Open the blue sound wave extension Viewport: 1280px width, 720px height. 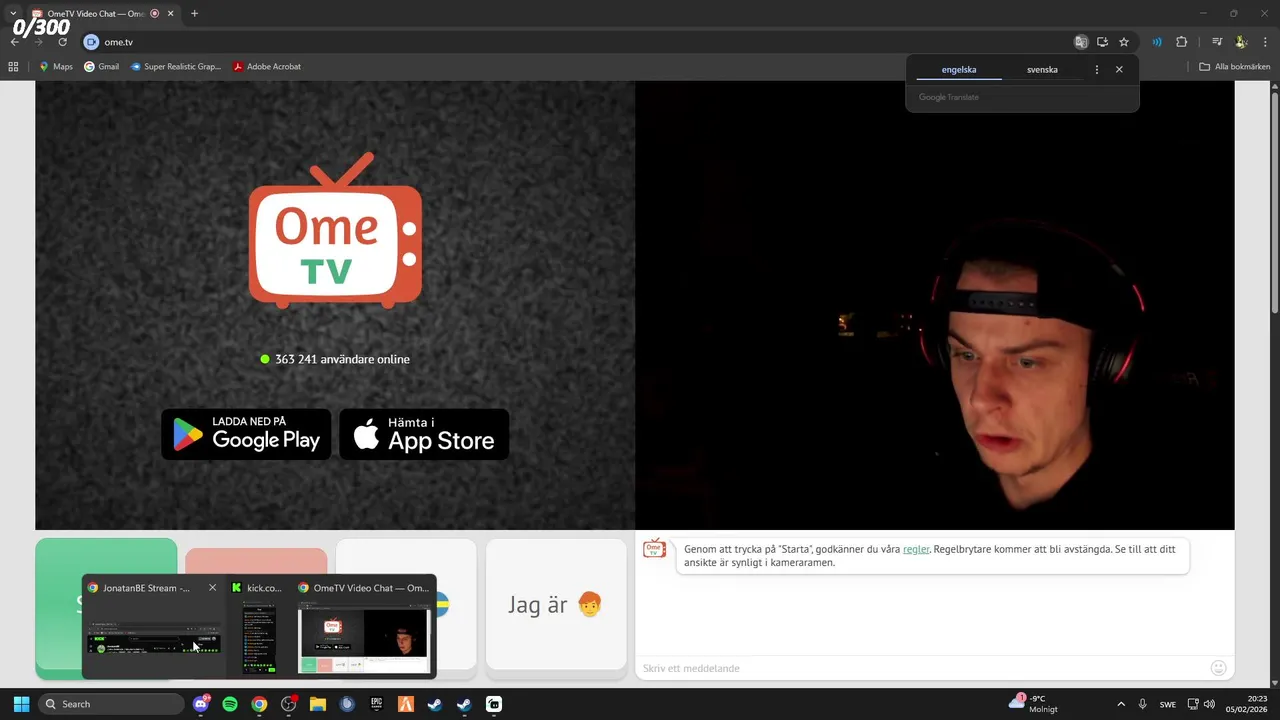1157,42
